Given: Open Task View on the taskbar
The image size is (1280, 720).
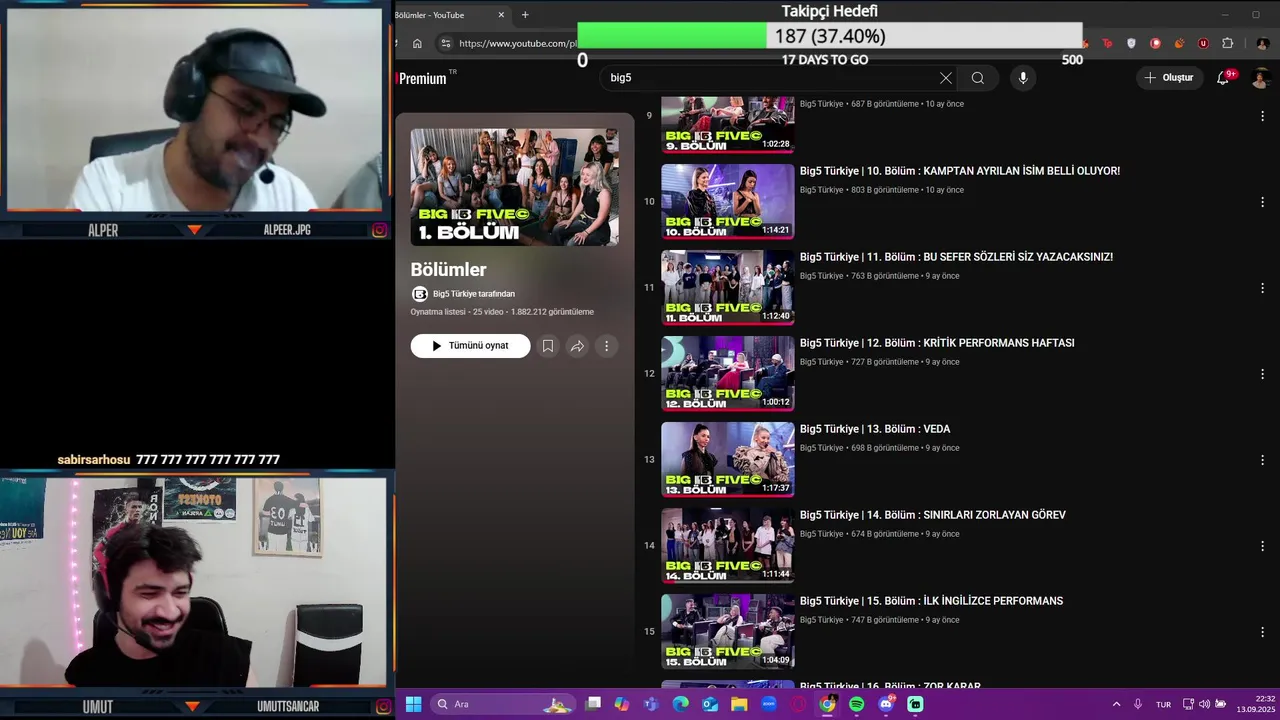Looking at the screenshot, I should pos(593,704).
